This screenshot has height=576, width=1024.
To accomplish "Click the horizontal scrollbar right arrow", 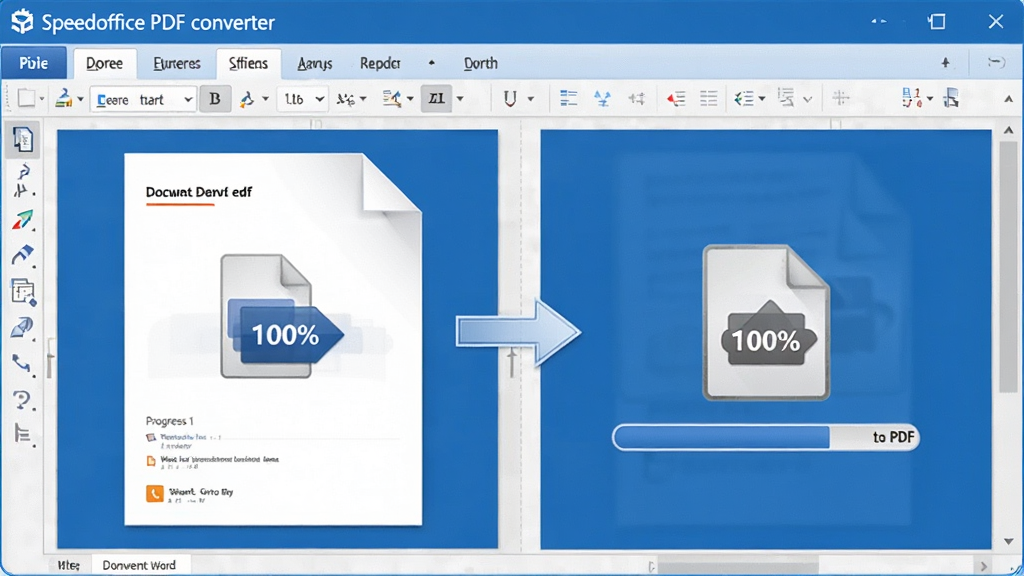I will point(984,566).
